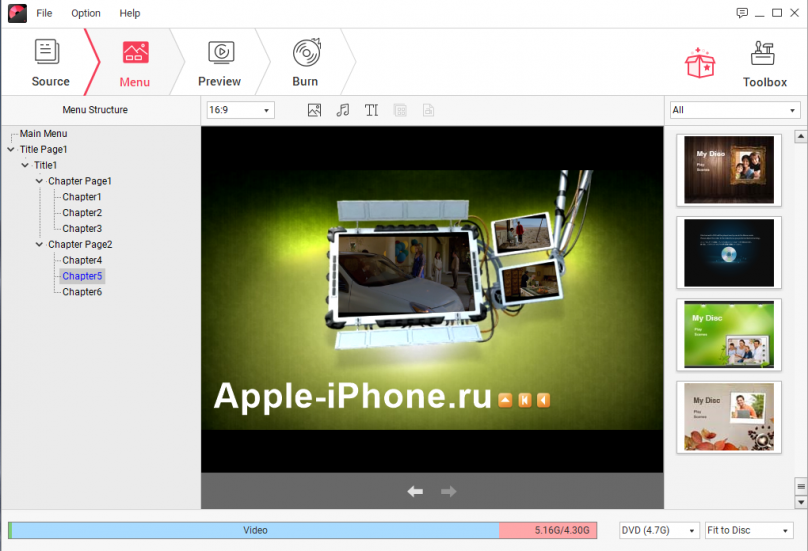Click the next page right arrow
Screen dimensions: 808x551
pos(449,491)
